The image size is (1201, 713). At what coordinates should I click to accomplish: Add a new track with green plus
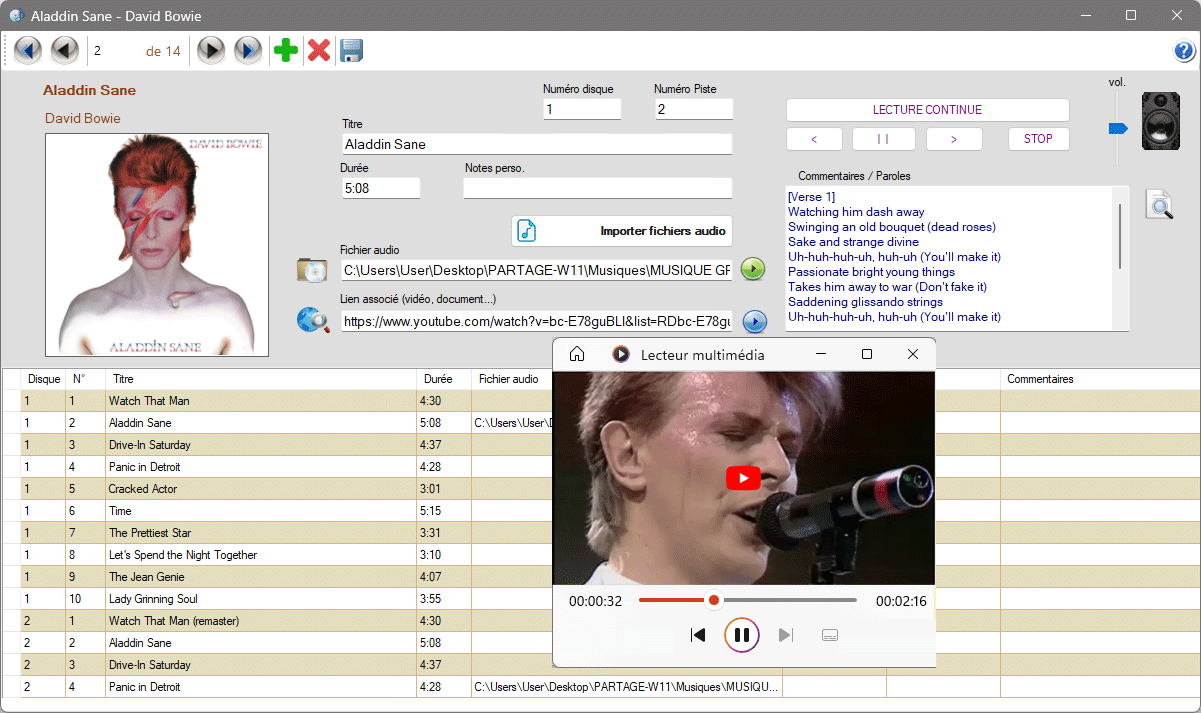pos(286,50)
